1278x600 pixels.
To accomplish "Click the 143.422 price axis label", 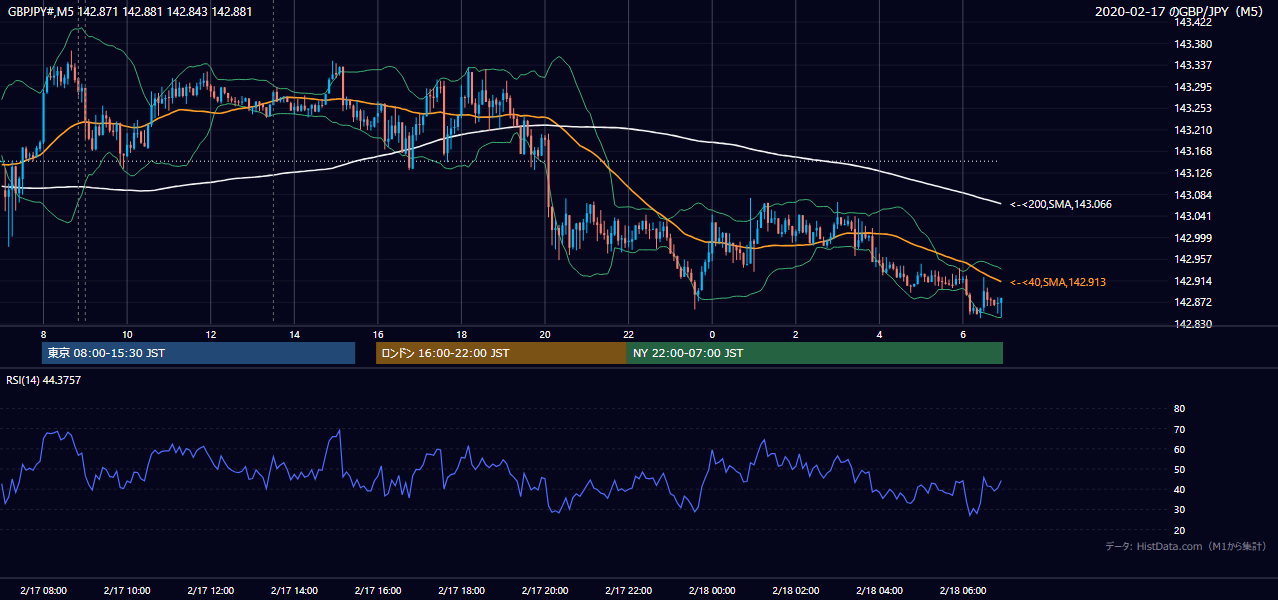I will (1192, 22).
